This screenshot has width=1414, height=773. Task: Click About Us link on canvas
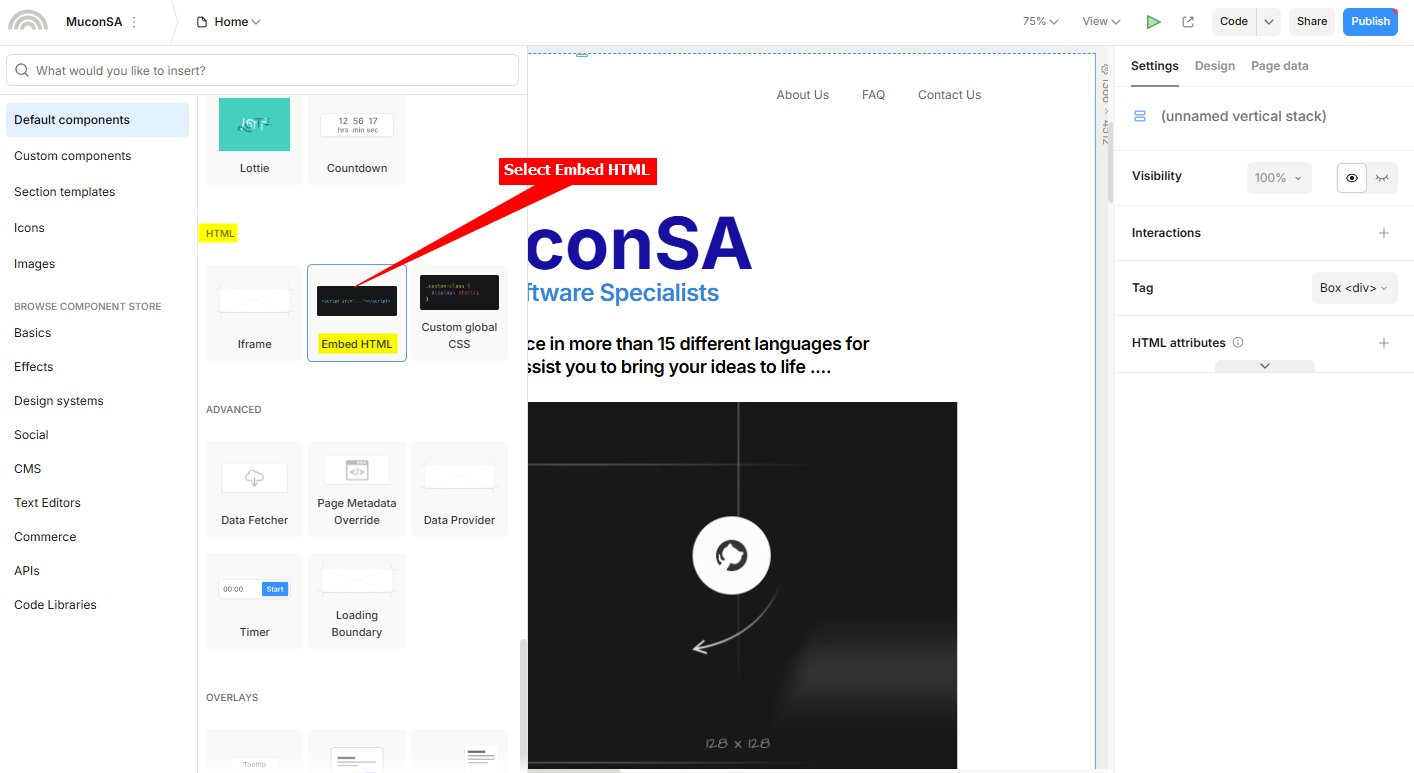click(803, 95)
